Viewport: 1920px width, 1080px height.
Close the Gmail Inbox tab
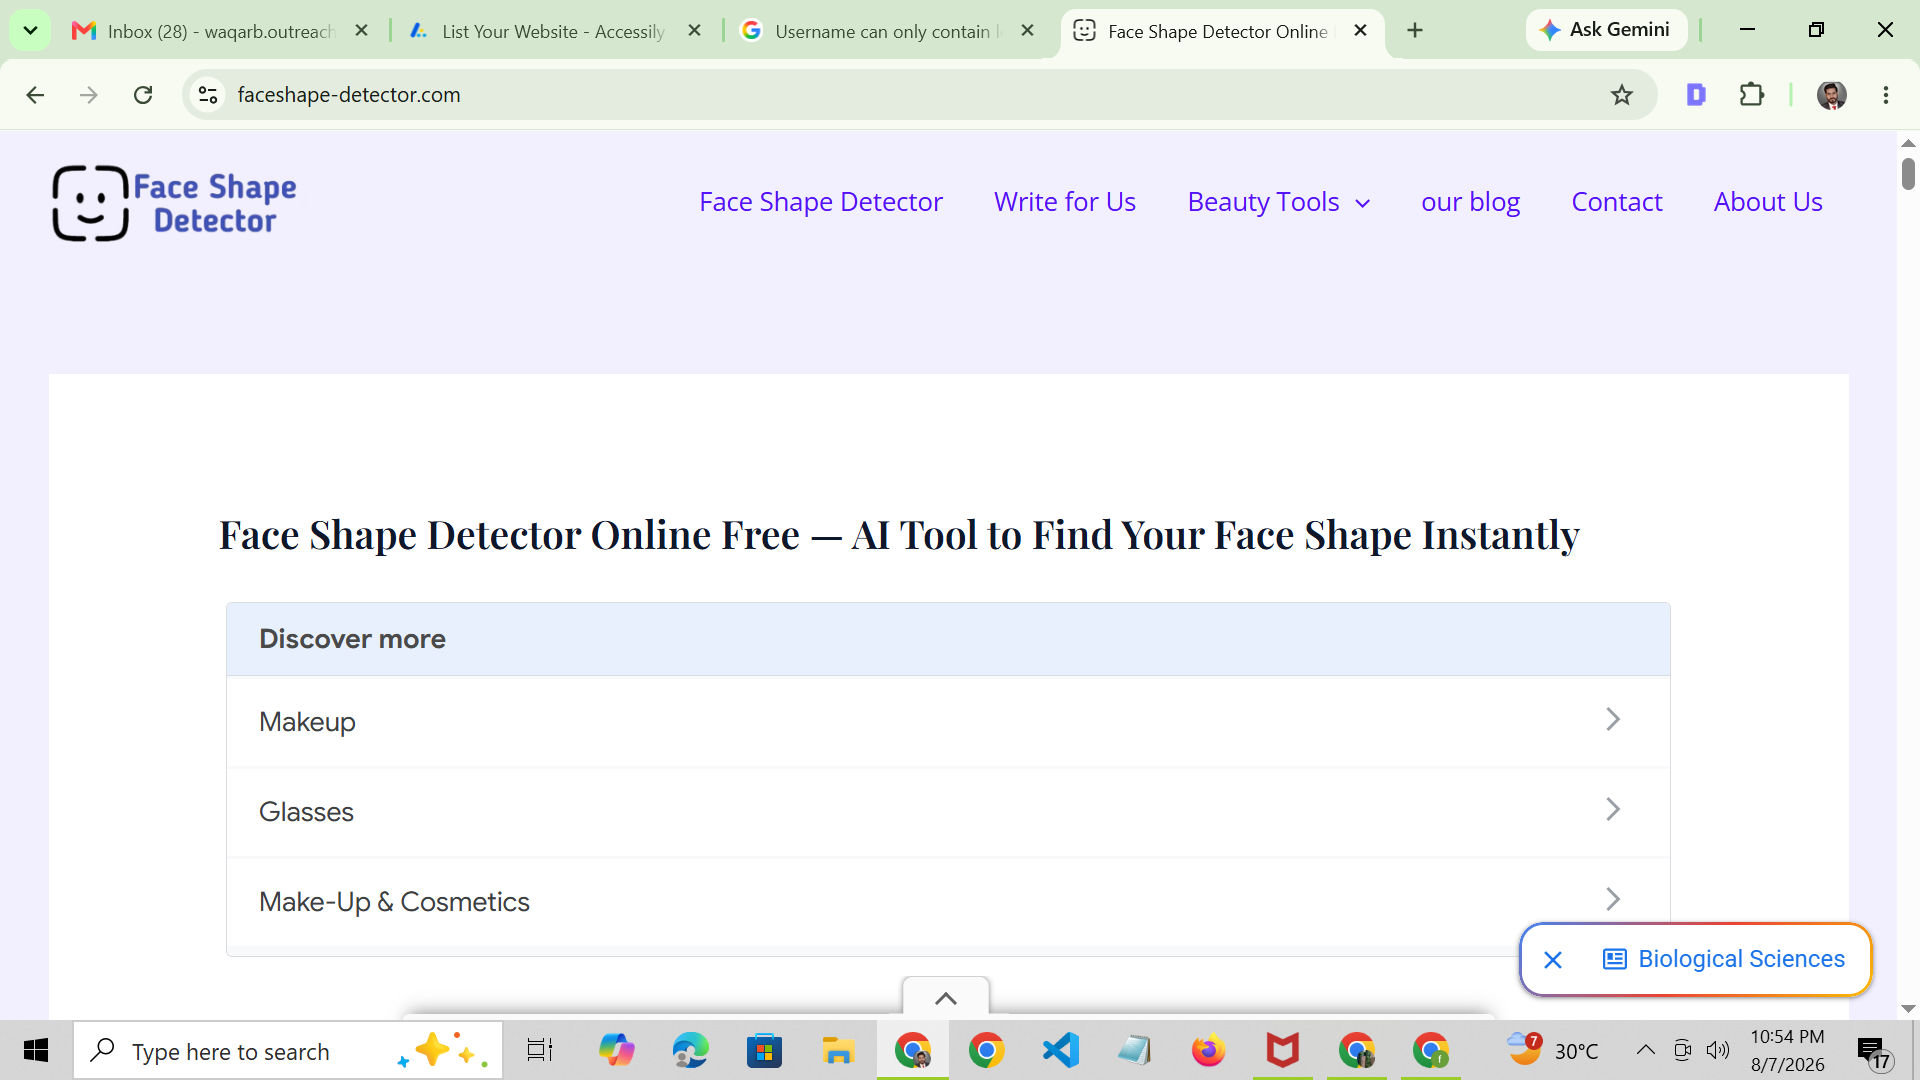click(362, 31)
